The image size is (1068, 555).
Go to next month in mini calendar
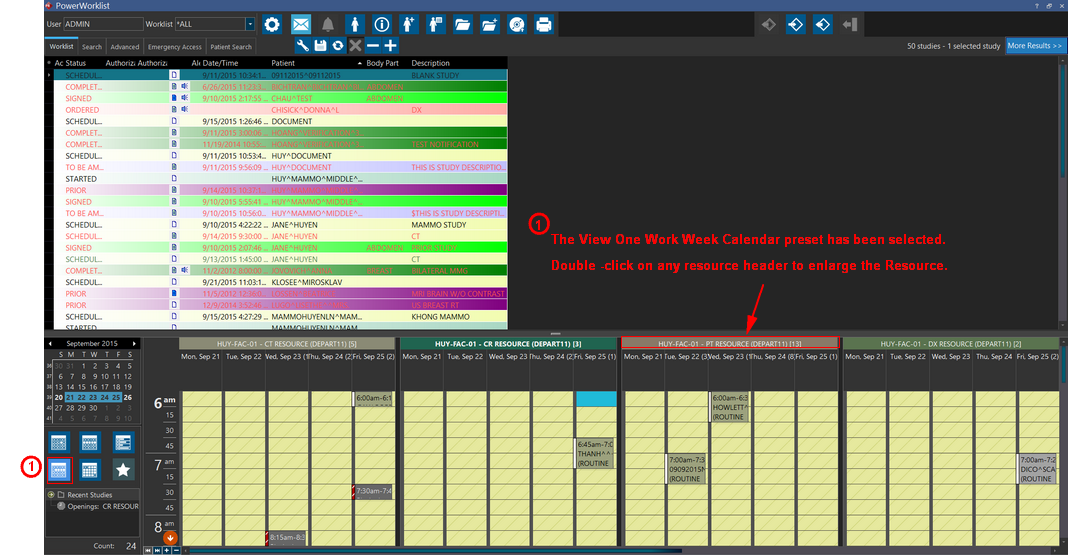[135, 343]
